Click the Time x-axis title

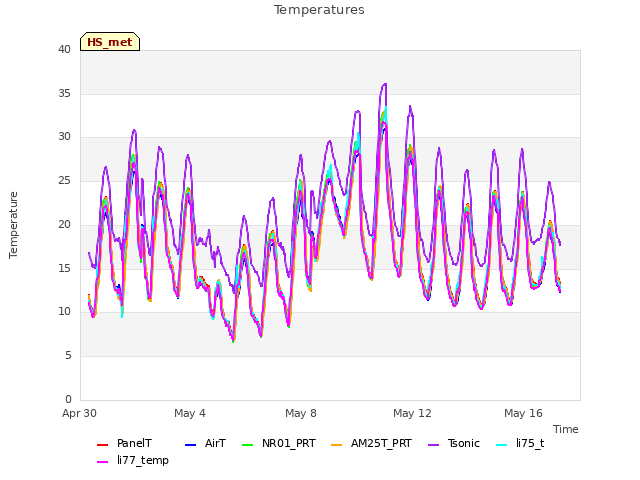[x=566, y=429]
